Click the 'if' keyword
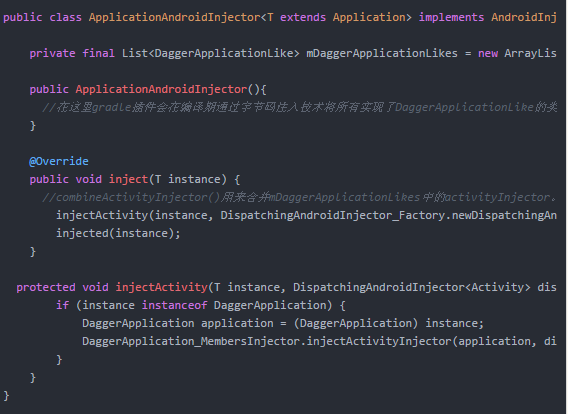The width and height of the screenshot is (568, 414). tap(62, 305)
